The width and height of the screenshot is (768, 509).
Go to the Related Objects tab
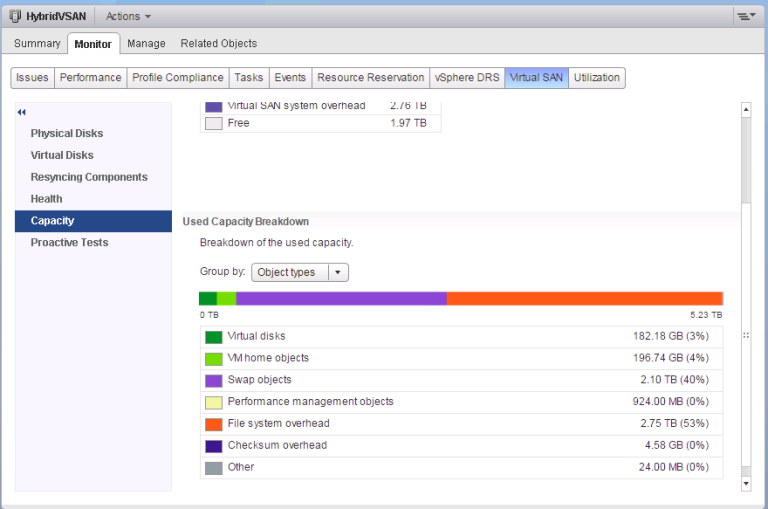218,43
